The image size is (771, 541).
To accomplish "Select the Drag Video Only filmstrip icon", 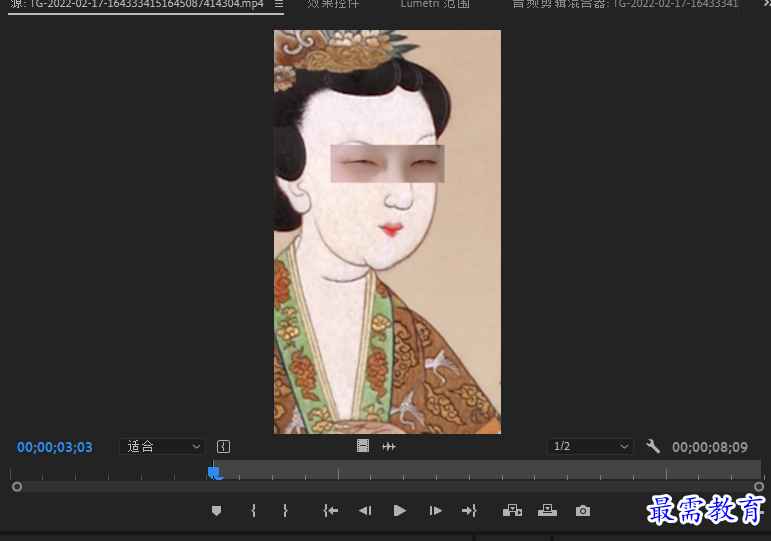I will click(x=363, y=446).
